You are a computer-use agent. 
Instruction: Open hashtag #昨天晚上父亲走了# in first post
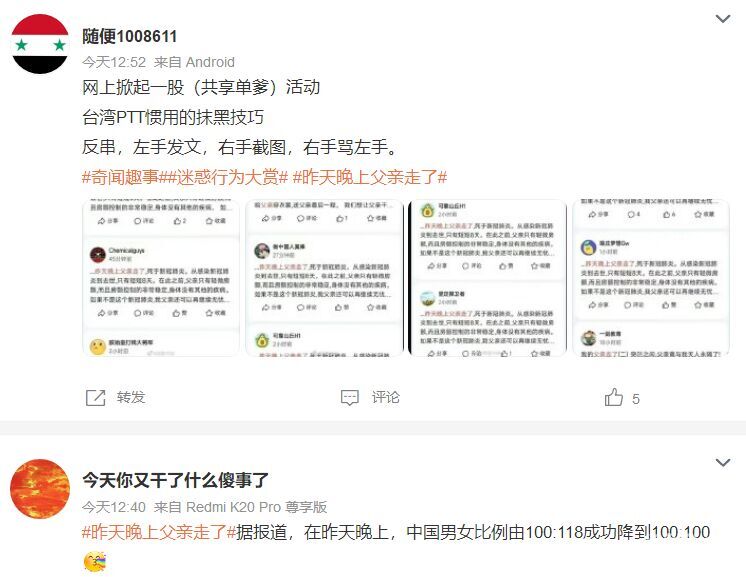click(370, 177)
